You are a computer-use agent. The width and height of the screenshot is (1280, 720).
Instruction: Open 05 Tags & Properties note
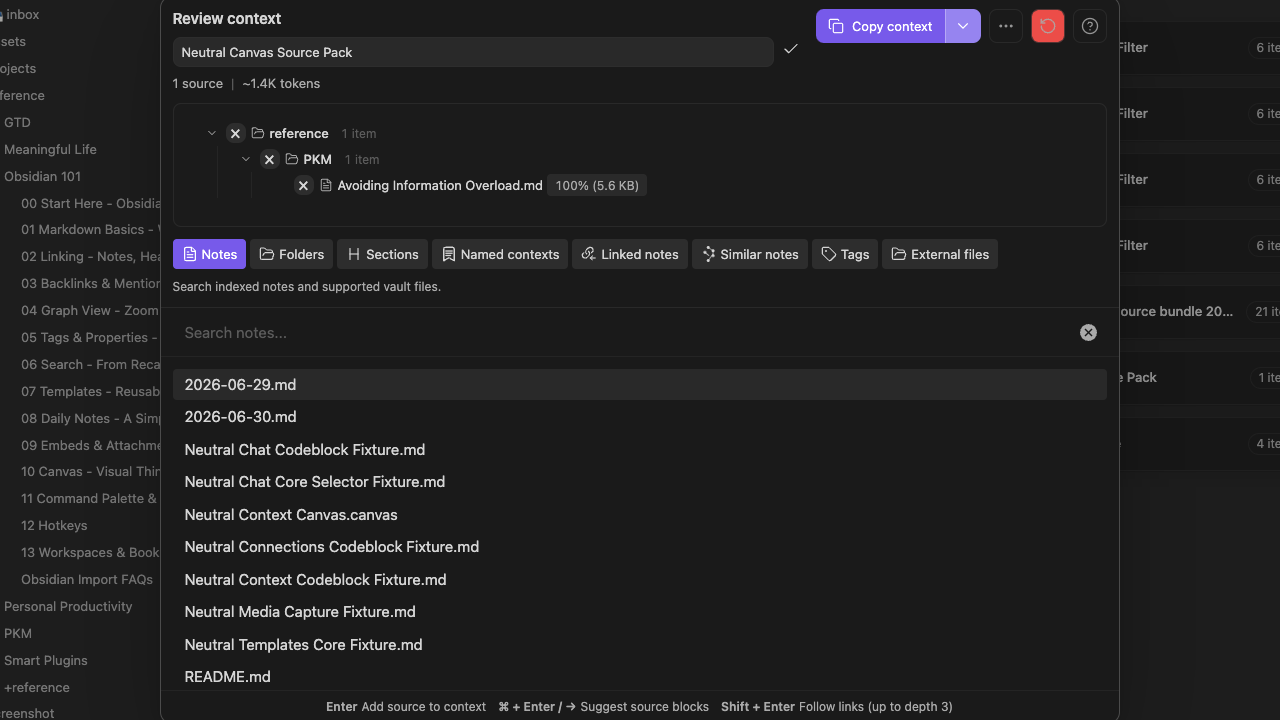88,338
